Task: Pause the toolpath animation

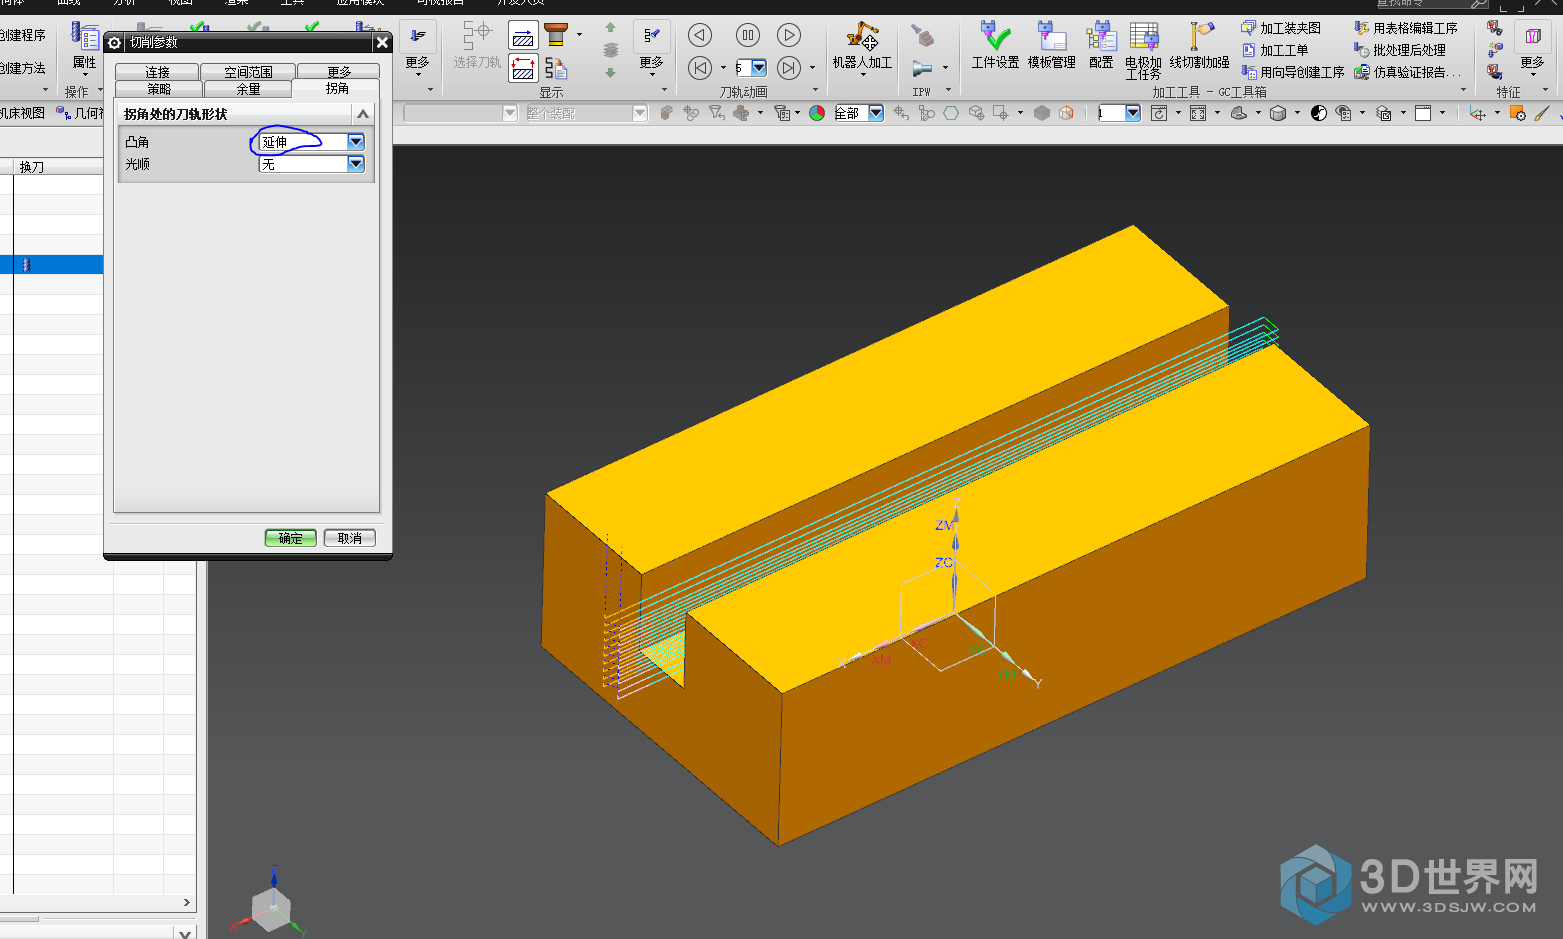Action: pos(747,35)
